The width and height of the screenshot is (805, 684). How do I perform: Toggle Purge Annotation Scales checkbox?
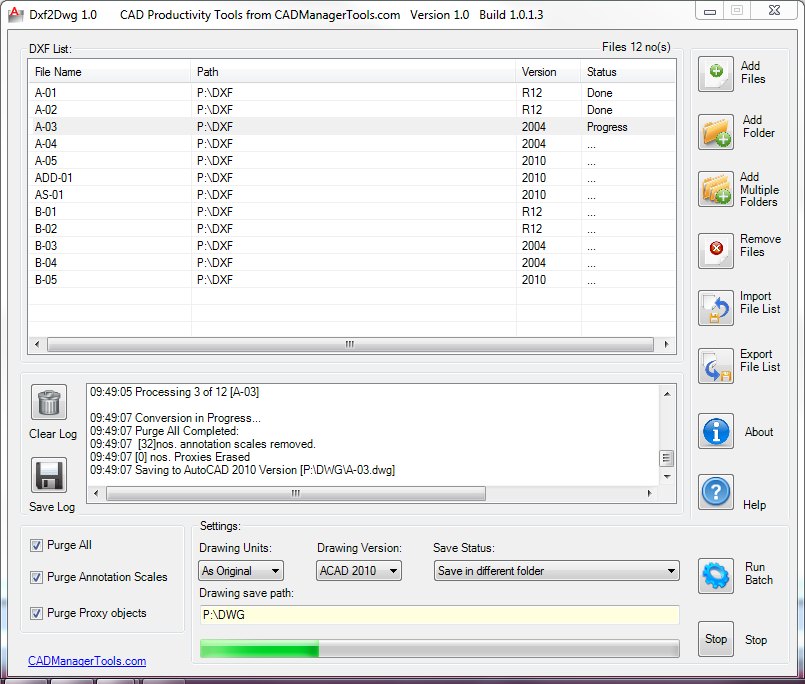point(36,577)
